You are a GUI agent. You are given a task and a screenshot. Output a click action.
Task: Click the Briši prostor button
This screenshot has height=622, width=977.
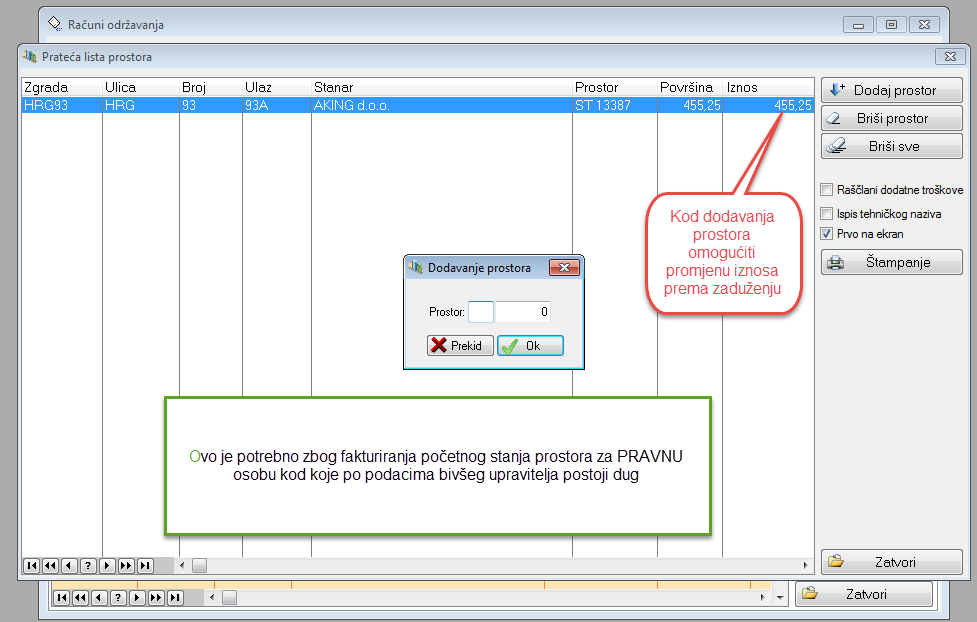pos(891,118)
